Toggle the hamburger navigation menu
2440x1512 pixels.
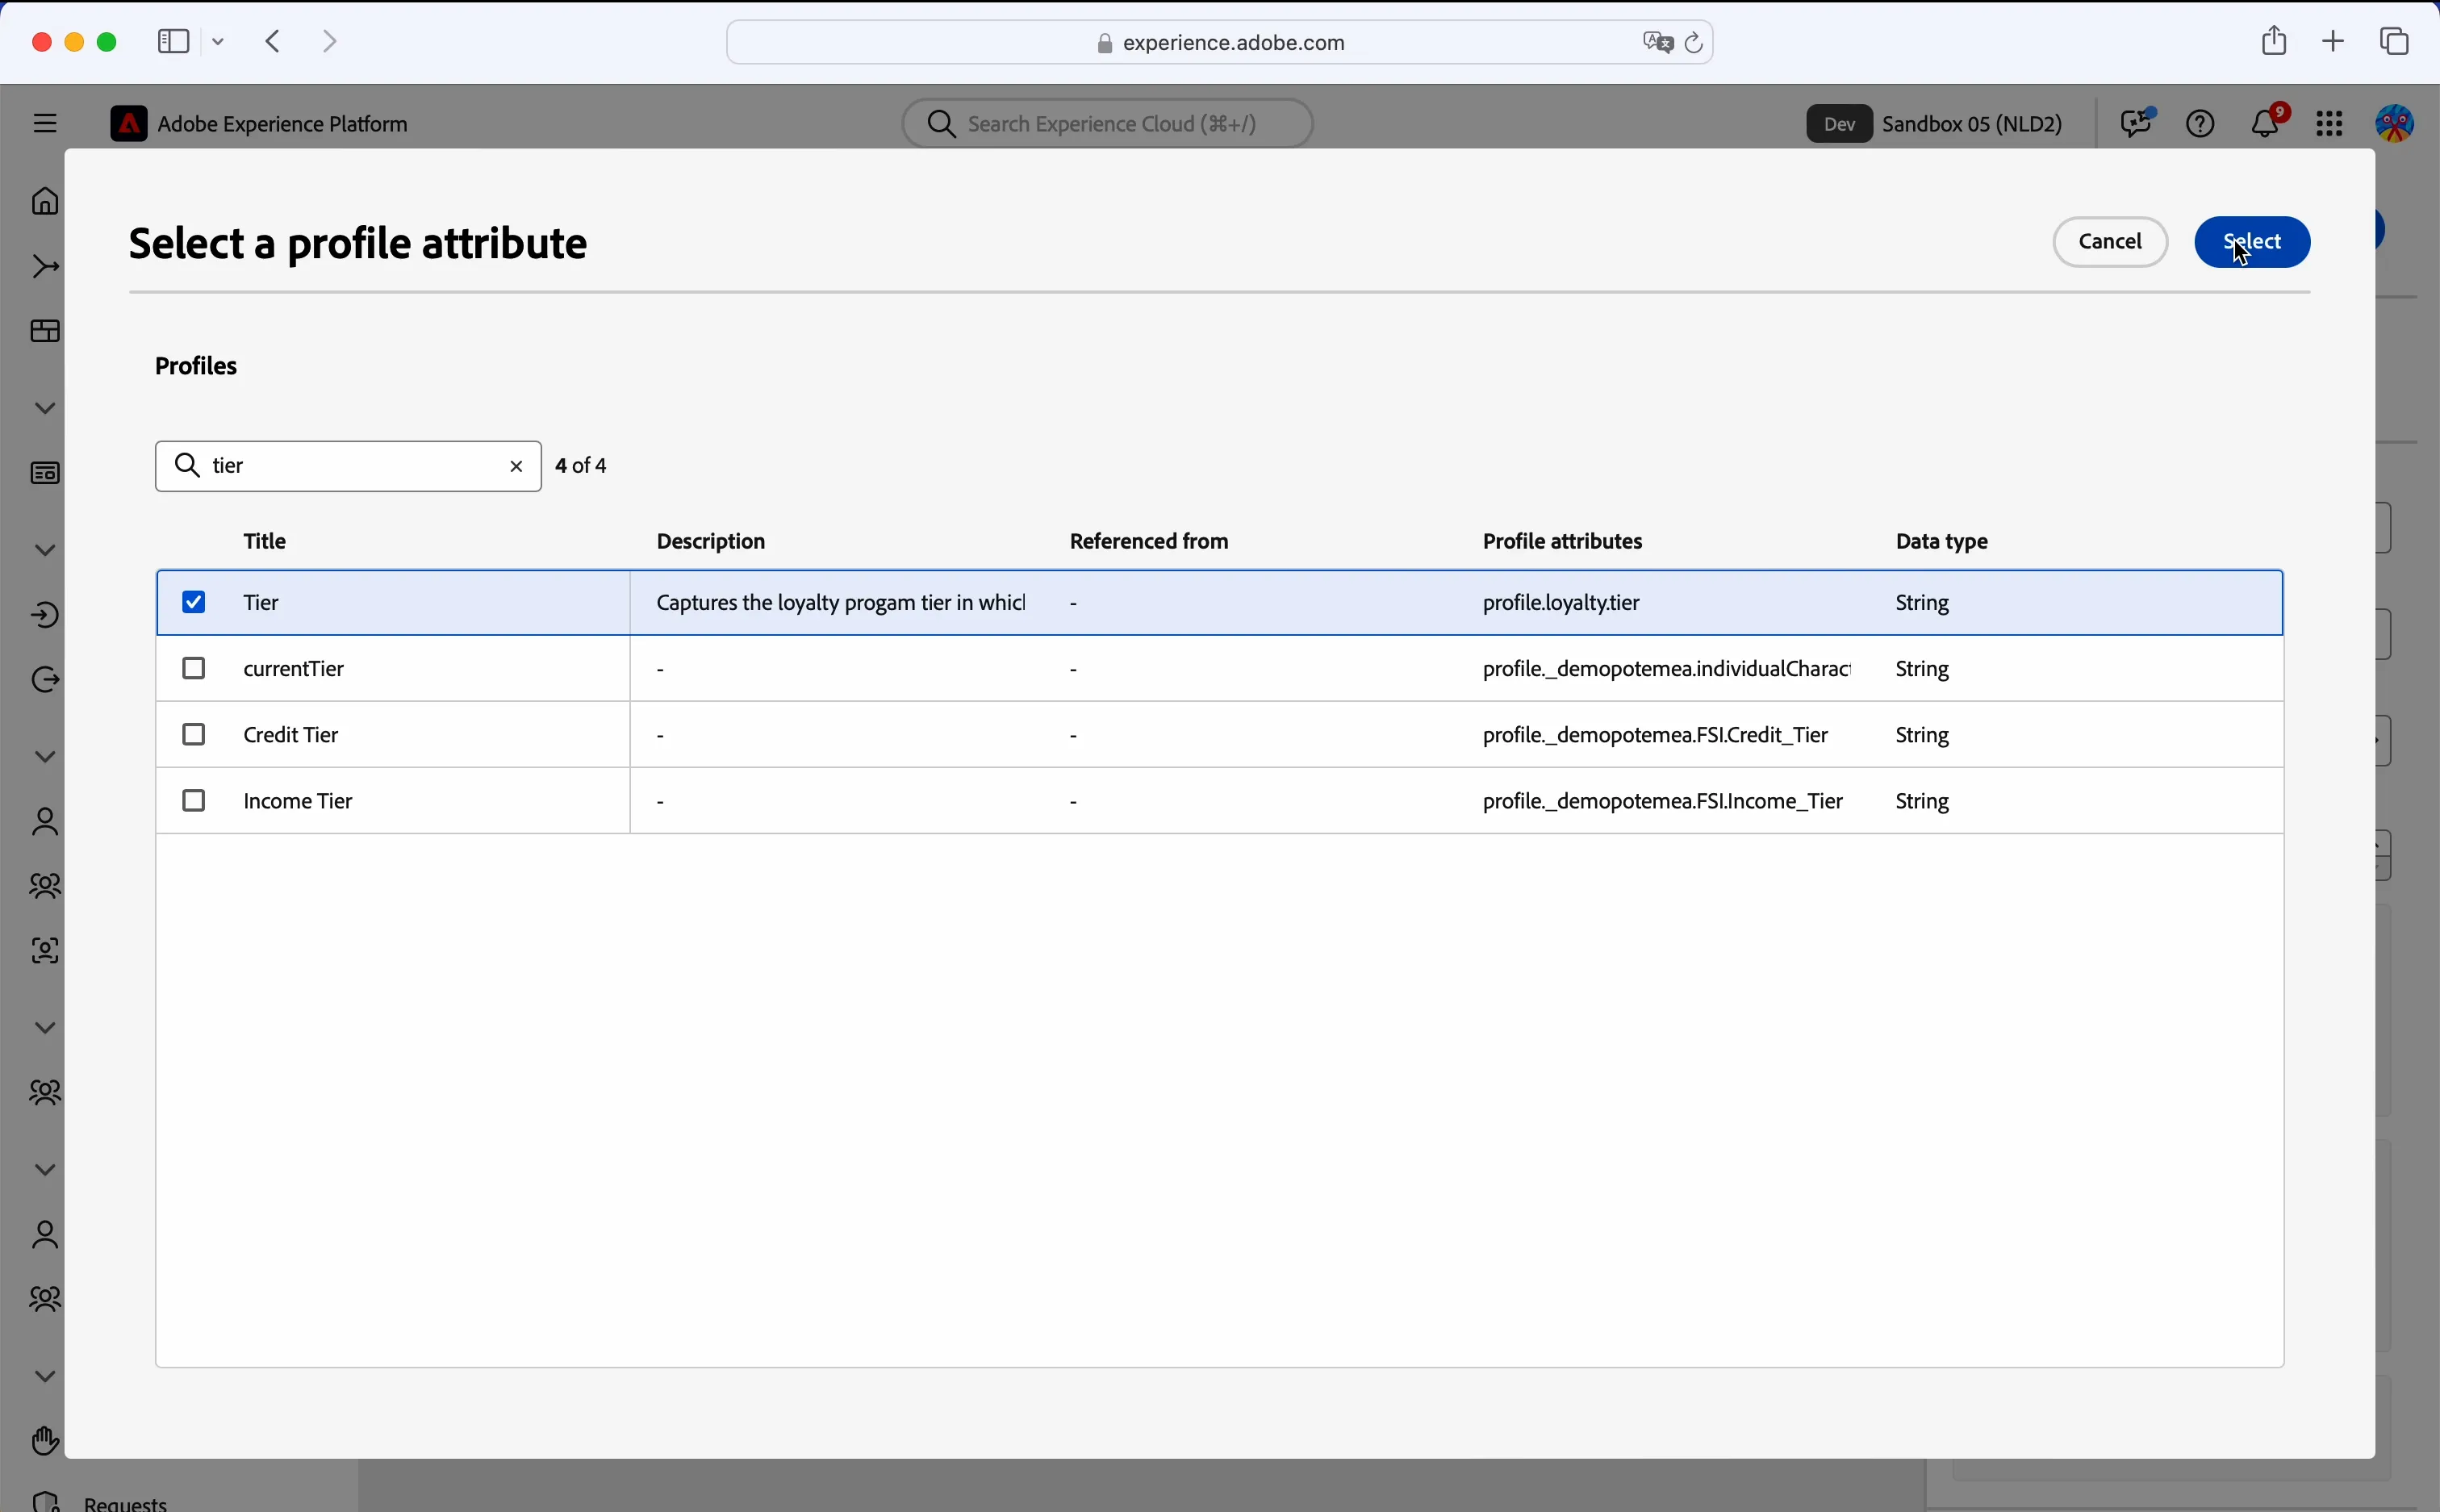pos(45,124)
